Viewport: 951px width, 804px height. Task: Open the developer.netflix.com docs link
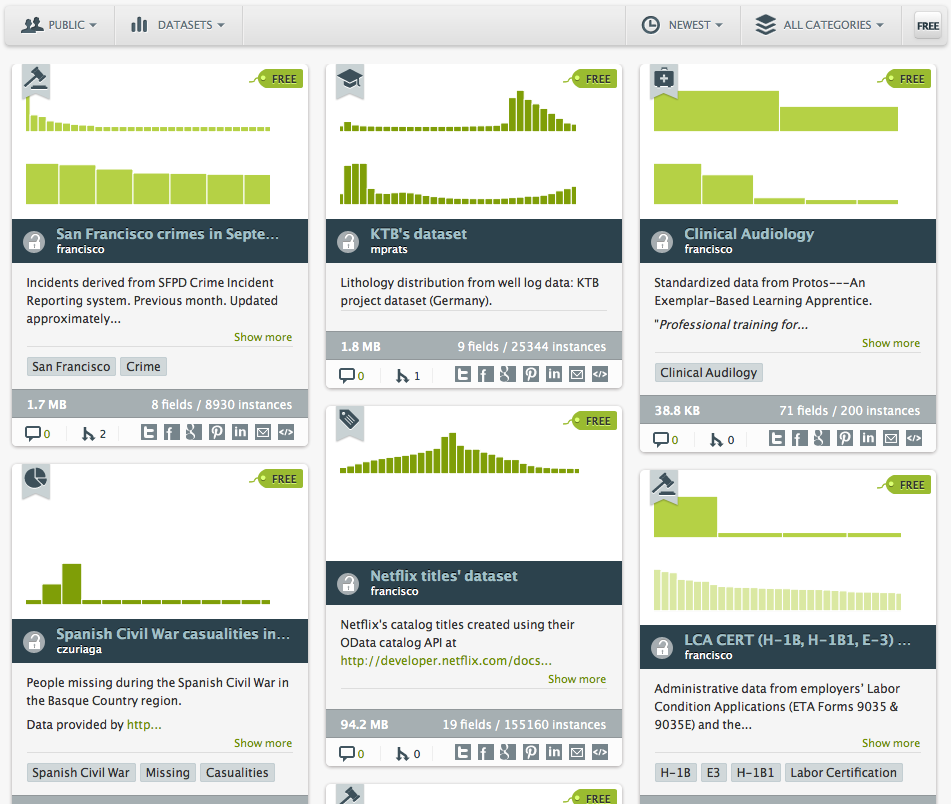pos(446,661)
